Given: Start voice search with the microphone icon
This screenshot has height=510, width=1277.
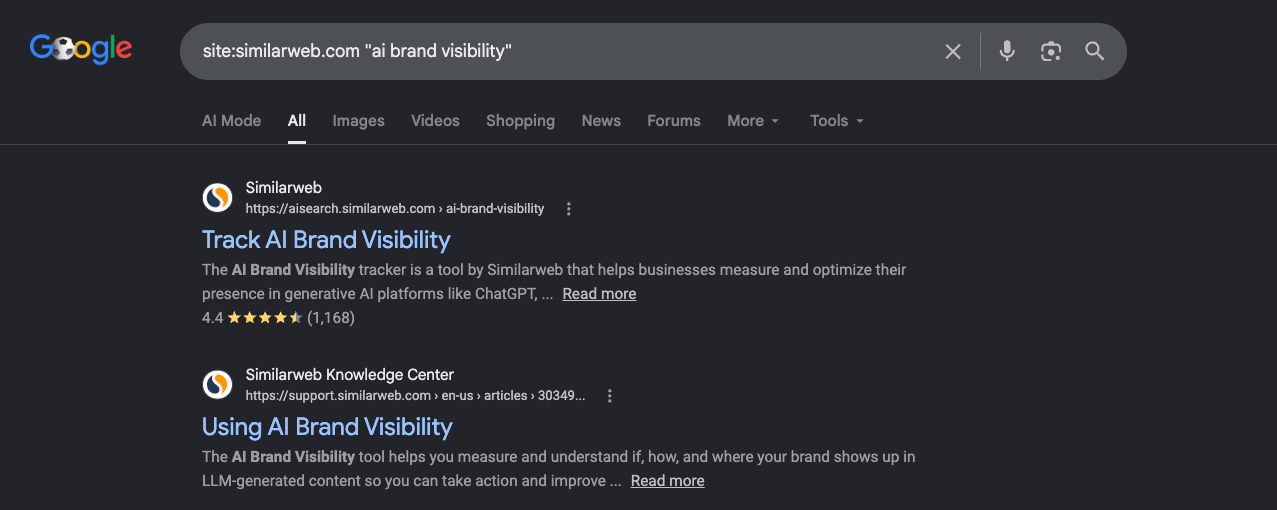Looking at the screenshot, I should [1007, 51].
